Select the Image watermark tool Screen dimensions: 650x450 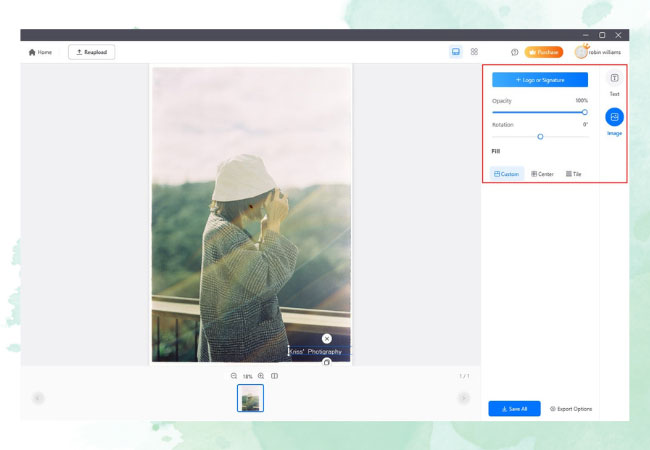click(x=614, y=117)
